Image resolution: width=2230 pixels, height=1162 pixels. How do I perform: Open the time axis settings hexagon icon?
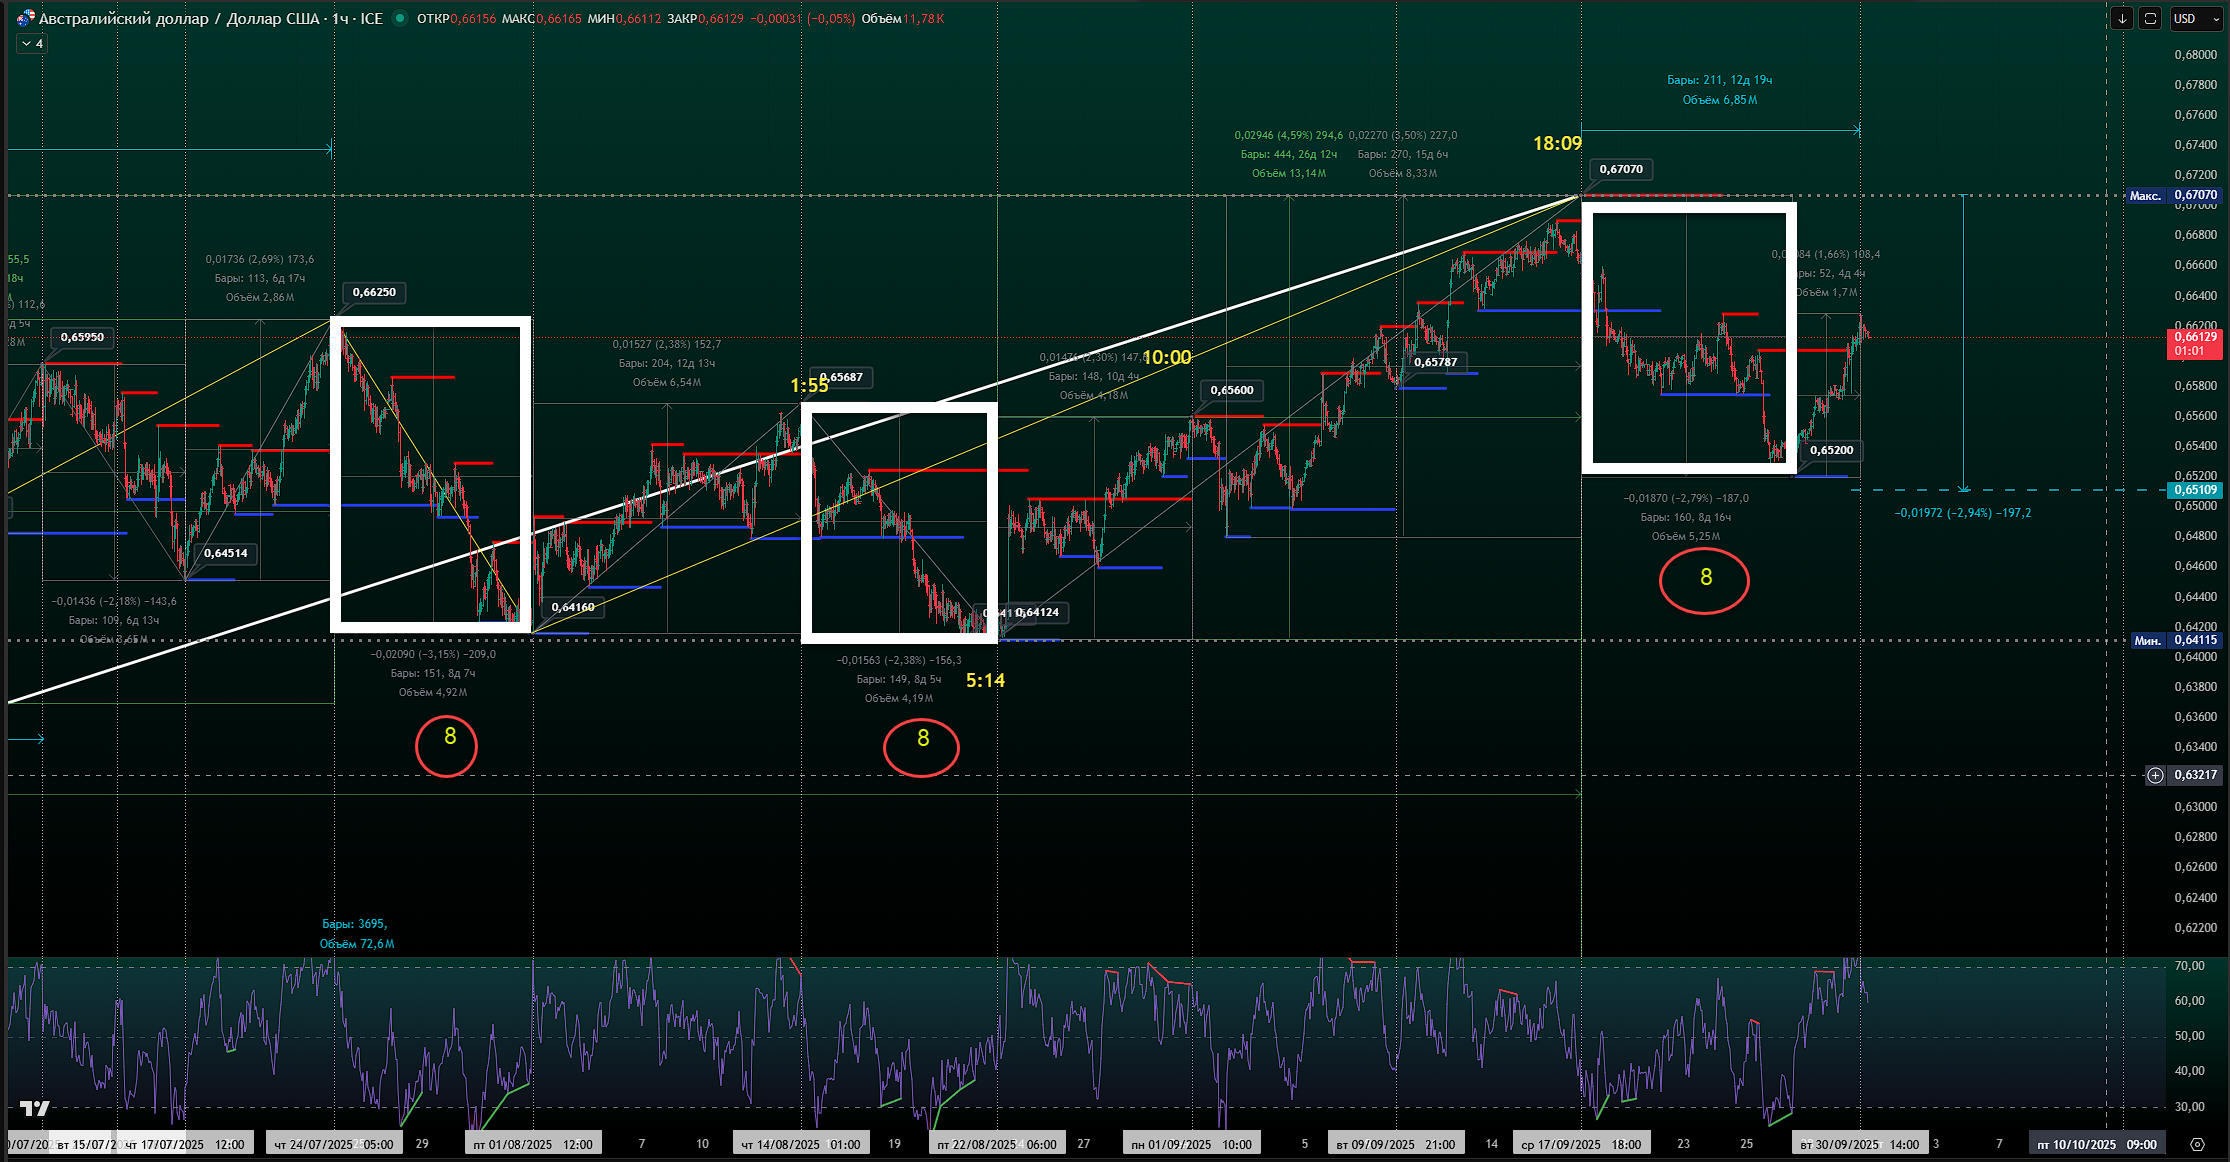(x=2197, y=1144)
